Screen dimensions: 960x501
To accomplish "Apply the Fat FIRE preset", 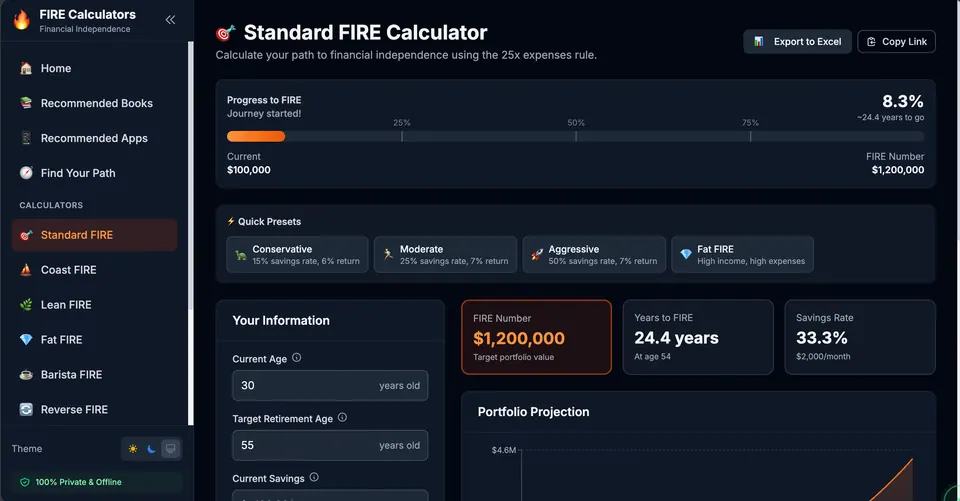I will [743, 254].
